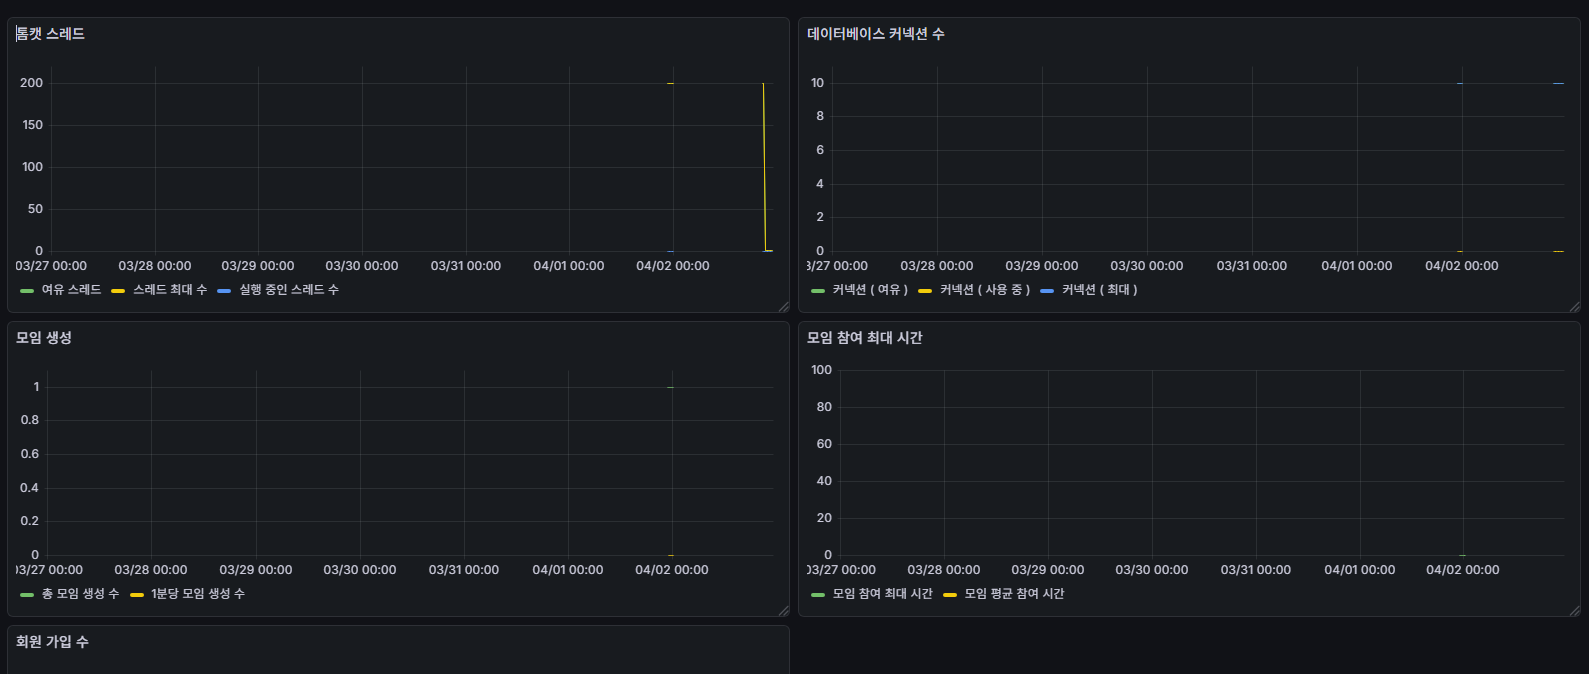Open the 모임 참여 최대 시간 panel title

tap(865, 338)
